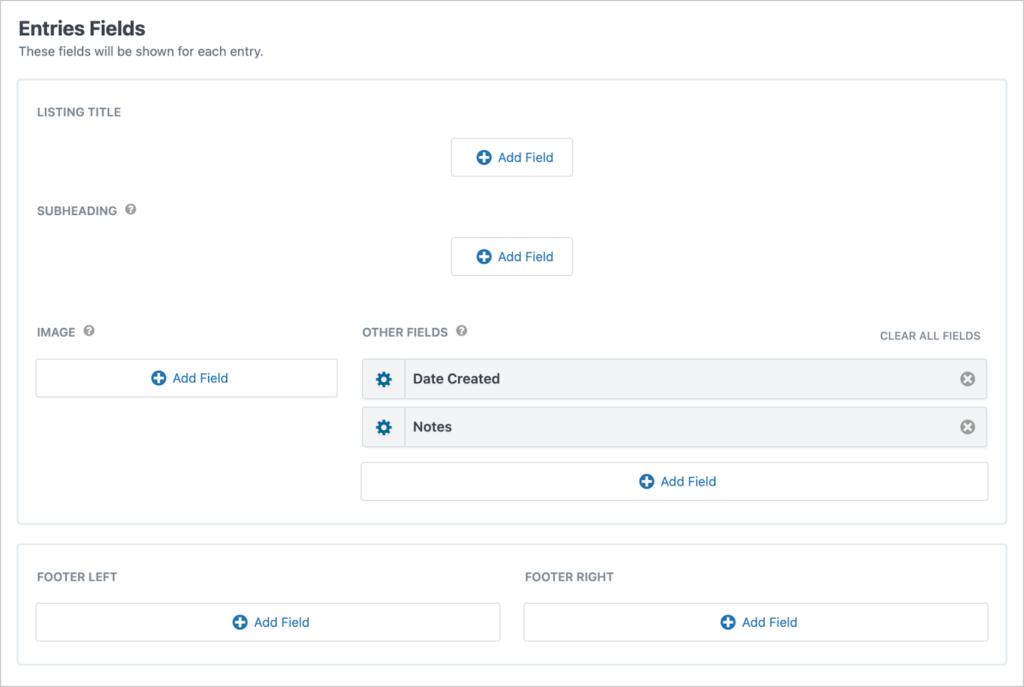1024x687 pixels.
Task: Add a field to Footer Left
Action: pyautogui.click(x=268, y=622)
